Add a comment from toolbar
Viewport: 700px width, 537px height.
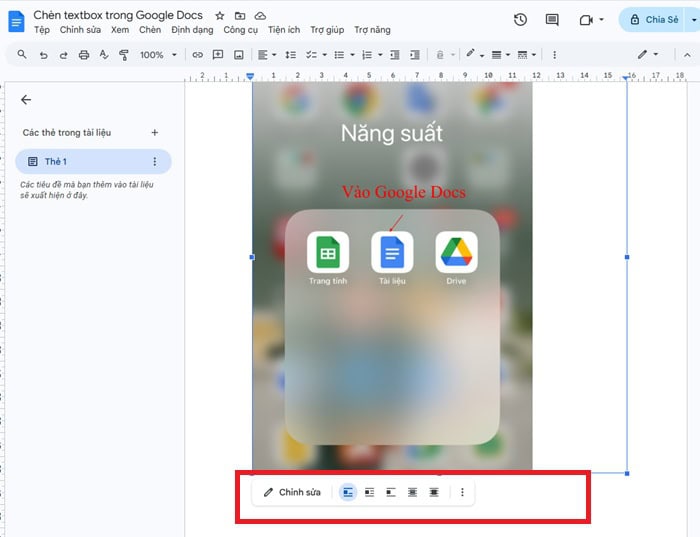(218, 55)
